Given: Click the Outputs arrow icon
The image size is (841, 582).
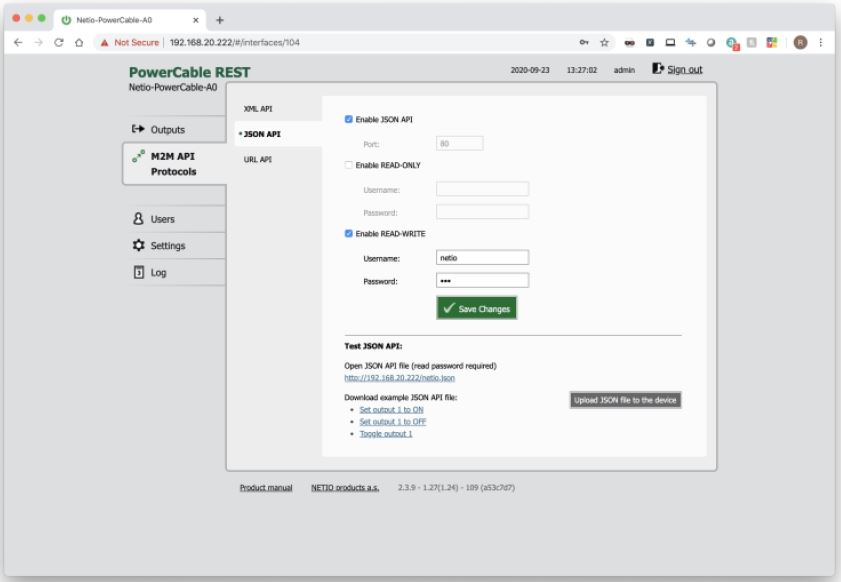Looking at the screenshot, I should click(x=138, y=129).
